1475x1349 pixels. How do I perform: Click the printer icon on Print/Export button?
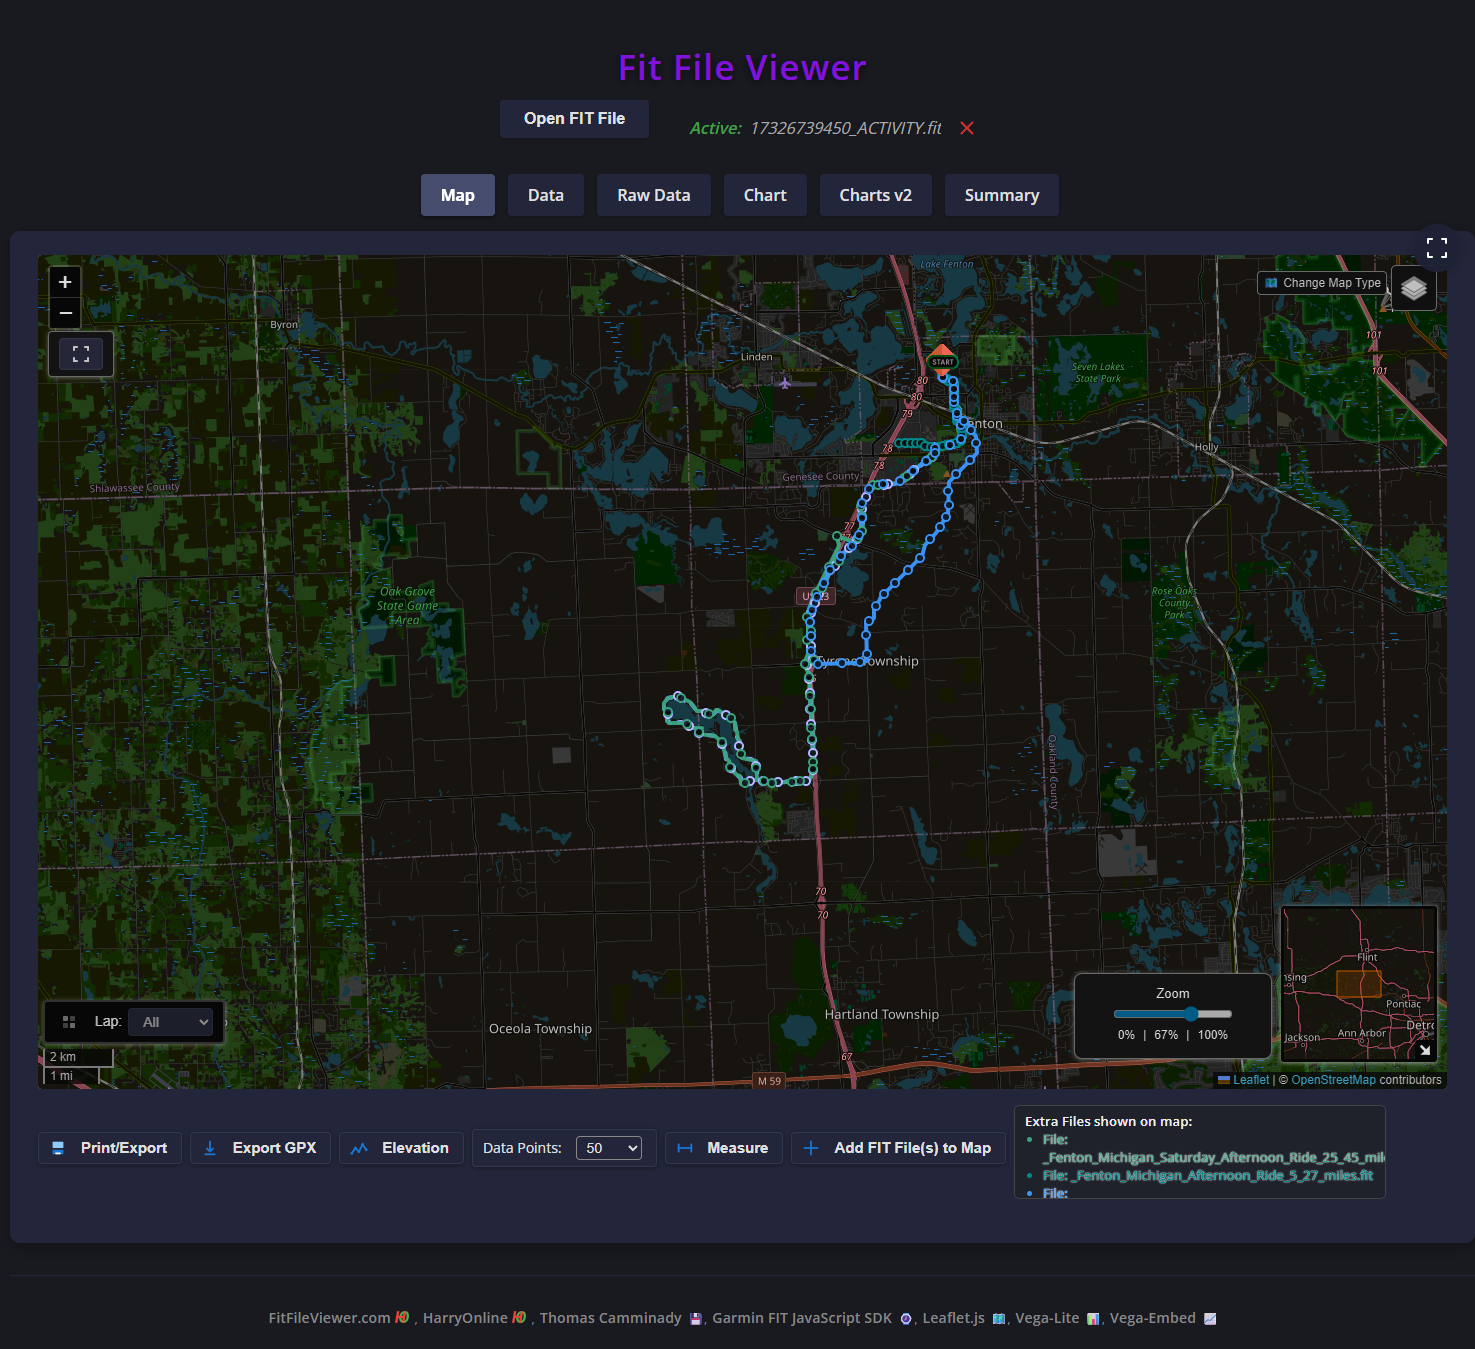58,1148
